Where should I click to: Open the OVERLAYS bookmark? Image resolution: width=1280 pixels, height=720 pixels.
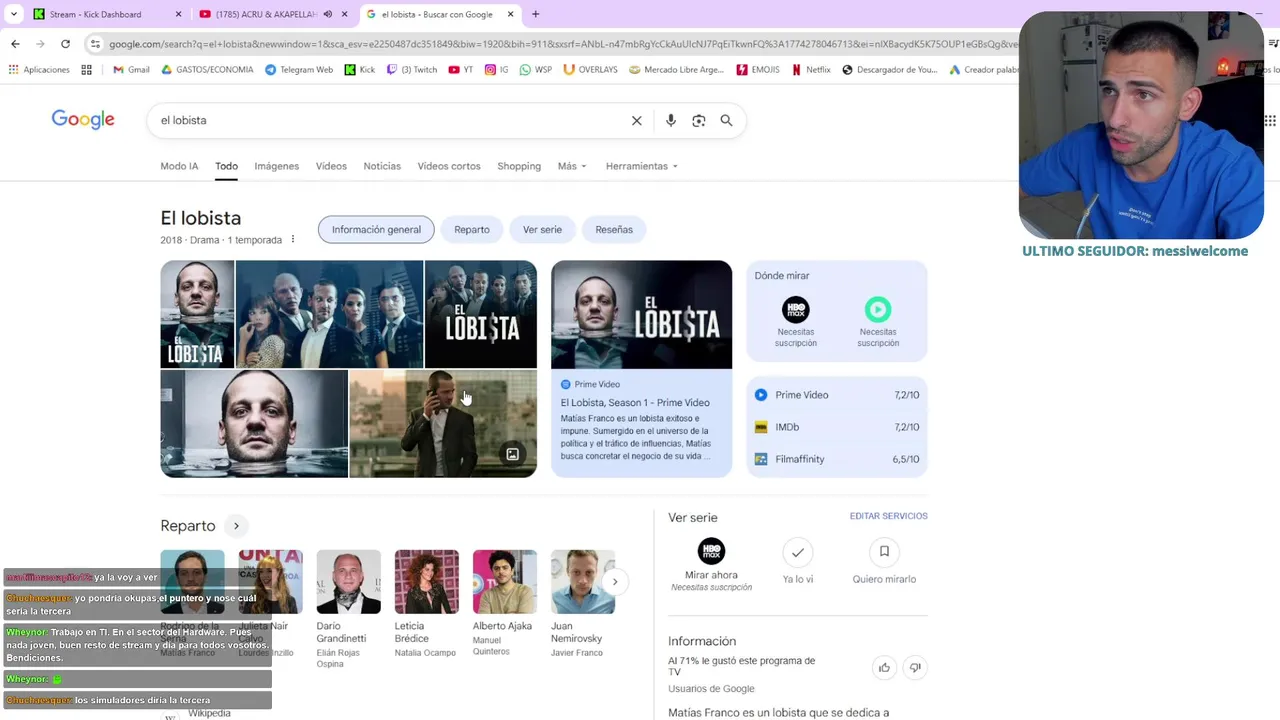point(590,70)
